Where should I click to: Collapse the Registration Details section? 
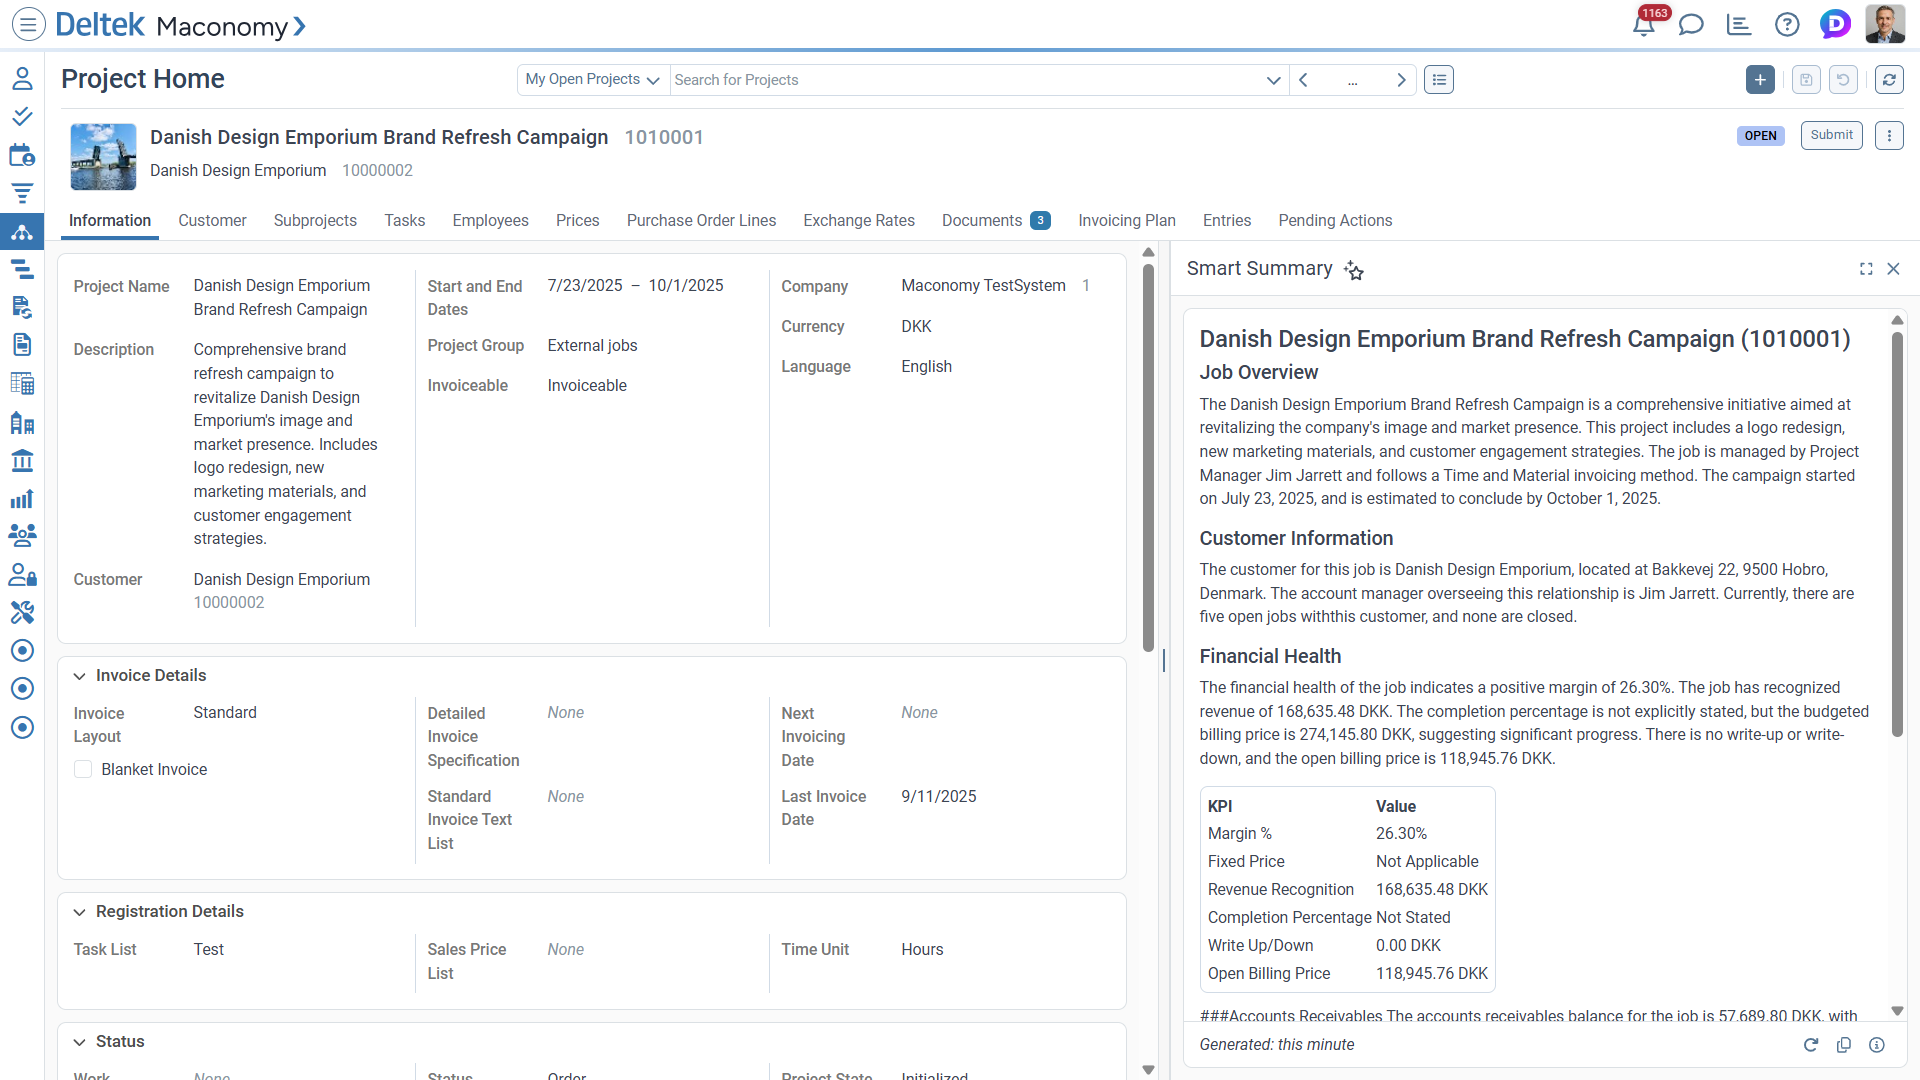click(x=79, y=912)
